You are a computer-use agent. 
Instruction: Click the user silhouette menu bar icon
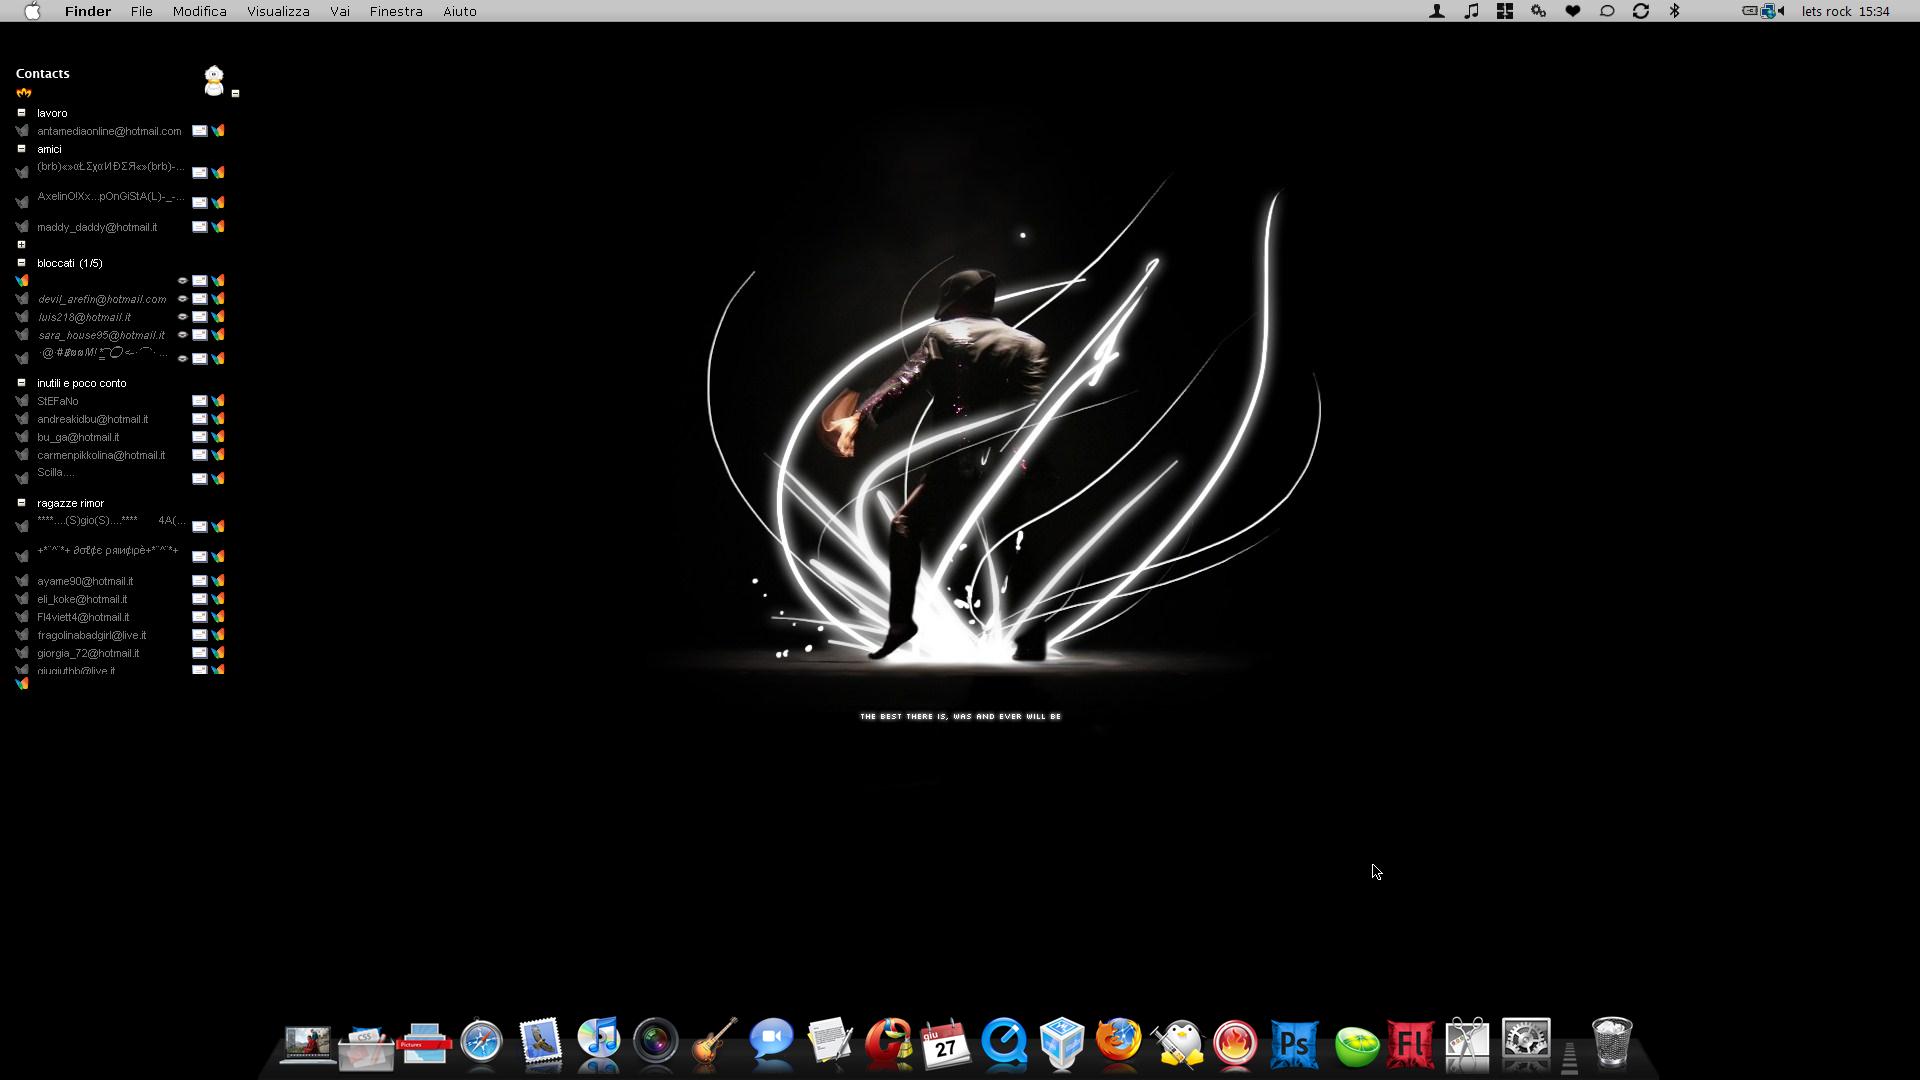pos(1437,11)
